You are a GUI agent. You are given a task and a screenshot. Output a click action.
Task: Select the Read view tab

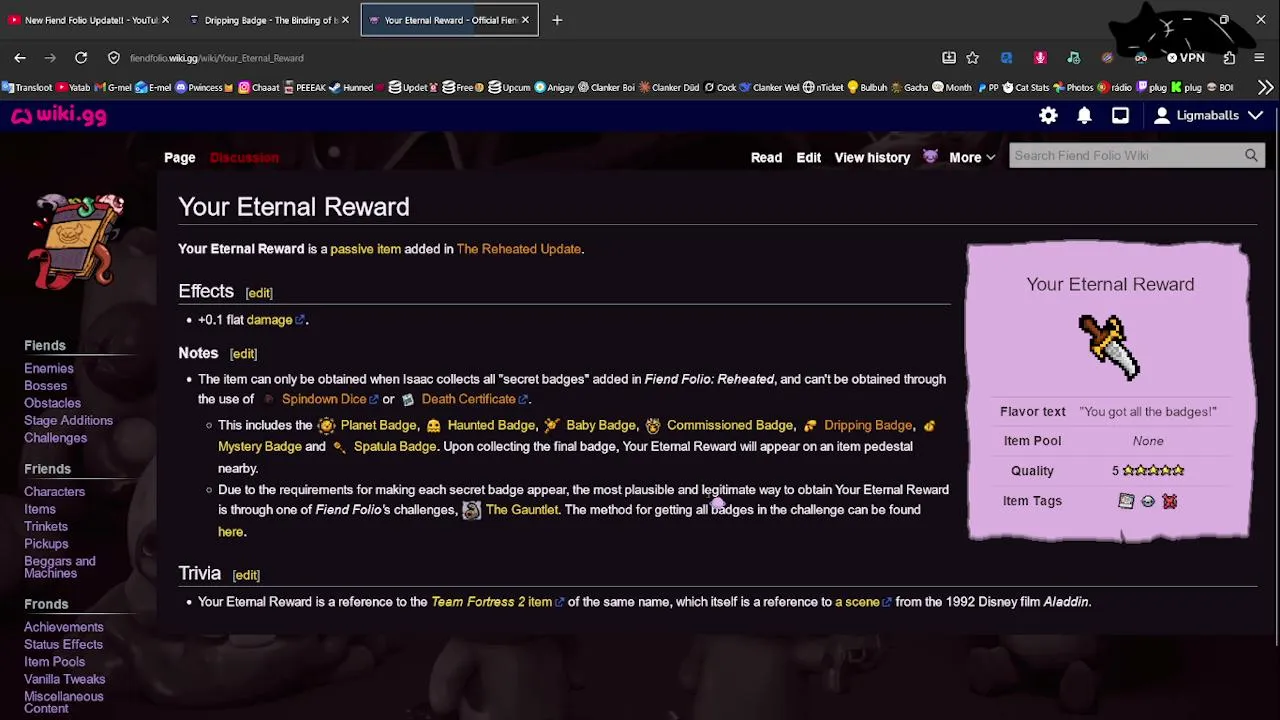coord(766,158)
